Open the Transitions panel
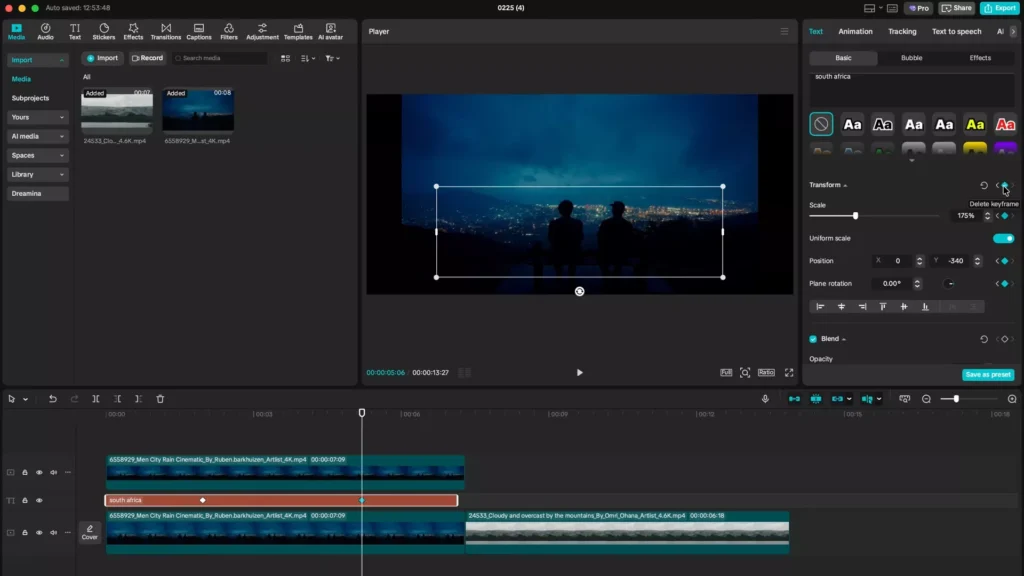The width and height of the screenshot is (1024, 576). [166, 31]
